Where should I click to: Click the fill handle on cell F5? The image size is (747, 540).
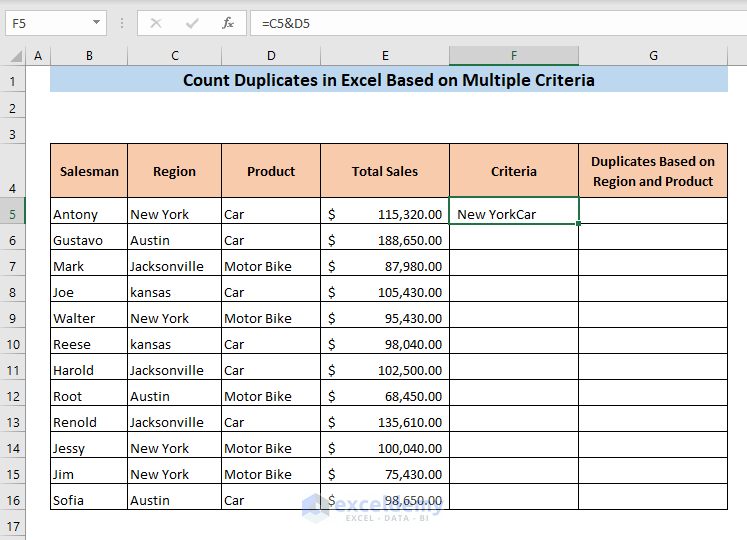pyautogui.click(x=578, y=224)
